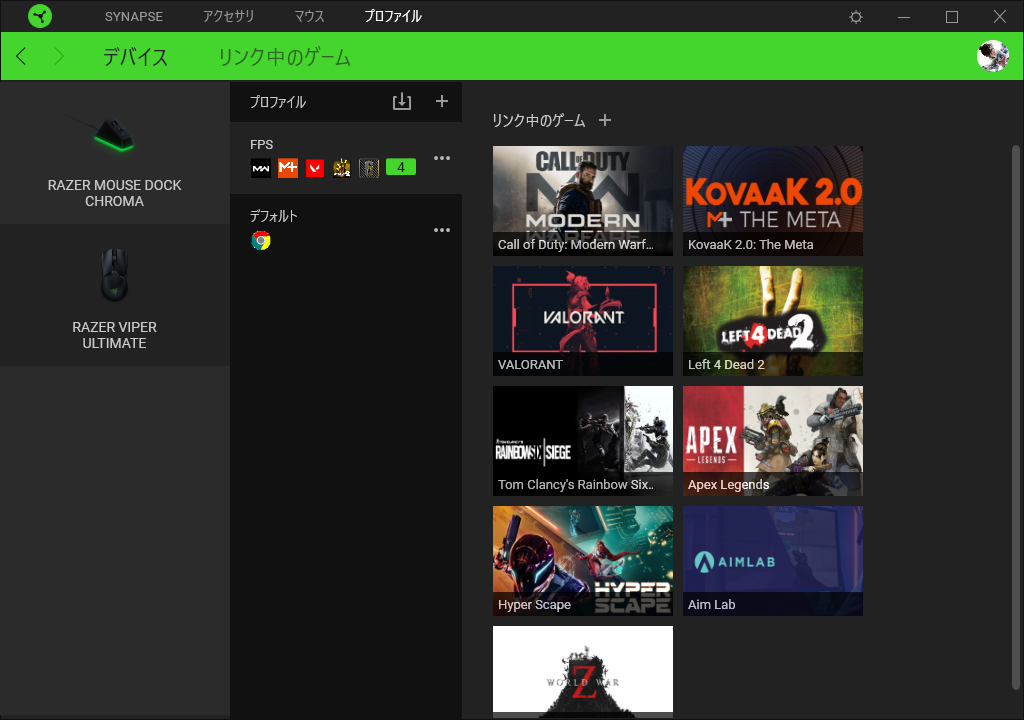The height and width of the screenshot is (720, 1024).
Task: Add a new profile with plus icon
Action: tap(441, 101)
